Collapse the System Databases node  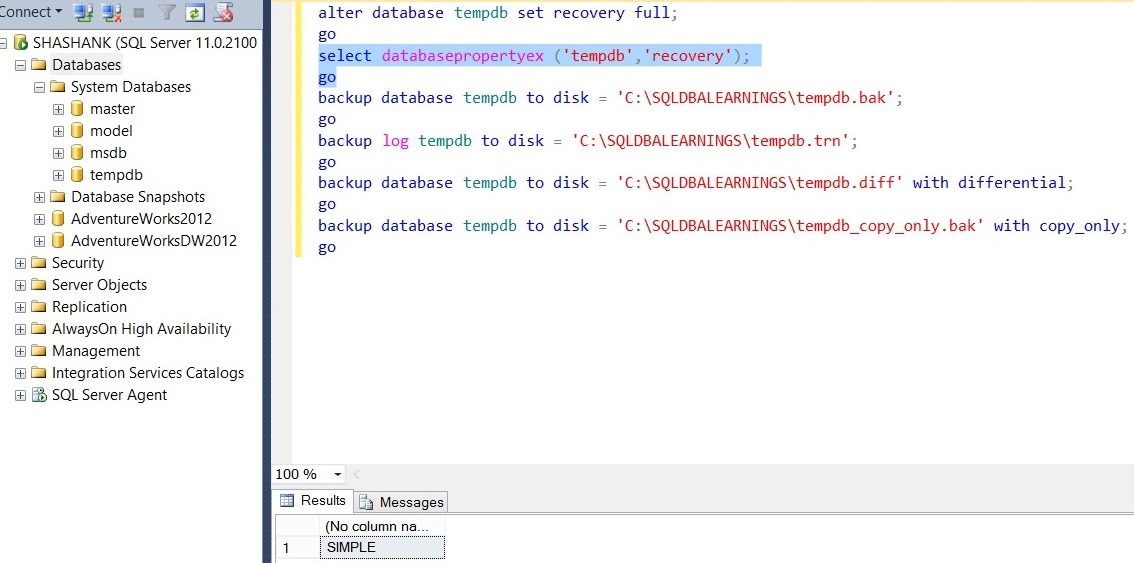point(39,87)
